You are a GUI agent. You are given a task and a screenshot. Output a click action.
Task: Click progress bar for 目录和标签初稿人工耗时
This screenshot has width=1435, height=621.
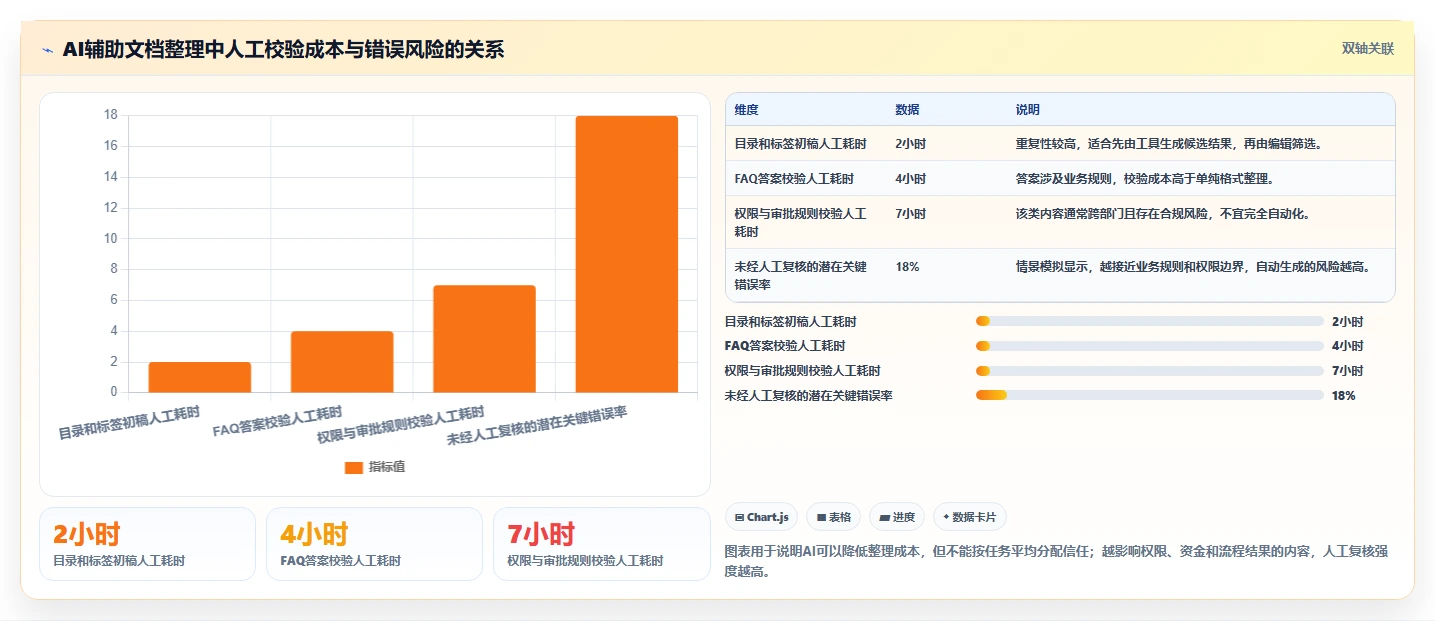pyautogui.click(x=1150, y=322)
